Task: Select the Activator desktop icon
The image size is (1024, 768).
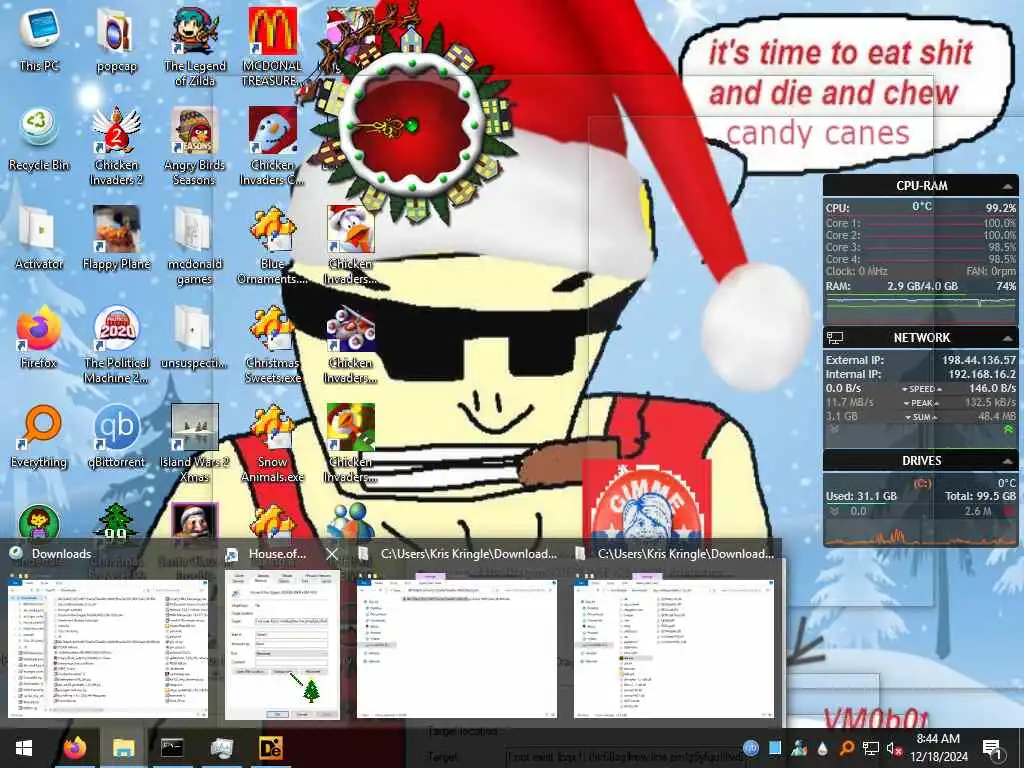Action: tap(39, 238)
